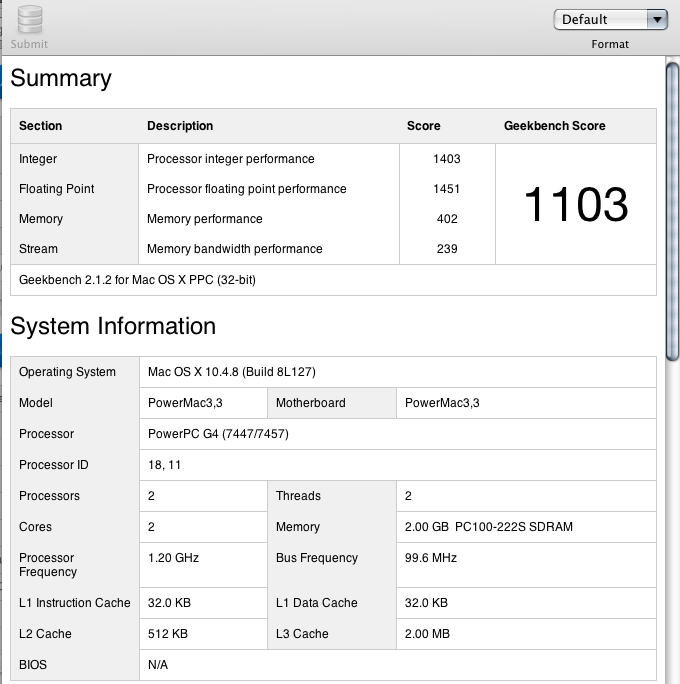Click the Cores count value 2
This screenshot has width=680, height=684.
(151, 527)
